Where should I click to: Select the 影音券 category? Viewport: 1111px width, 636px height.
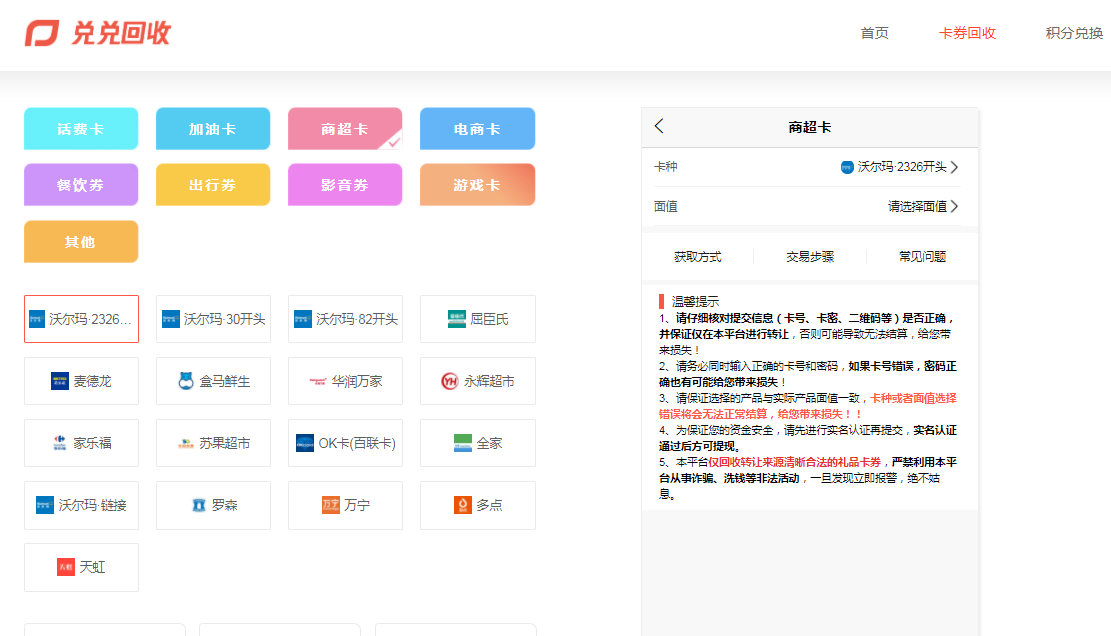(345, 185)
